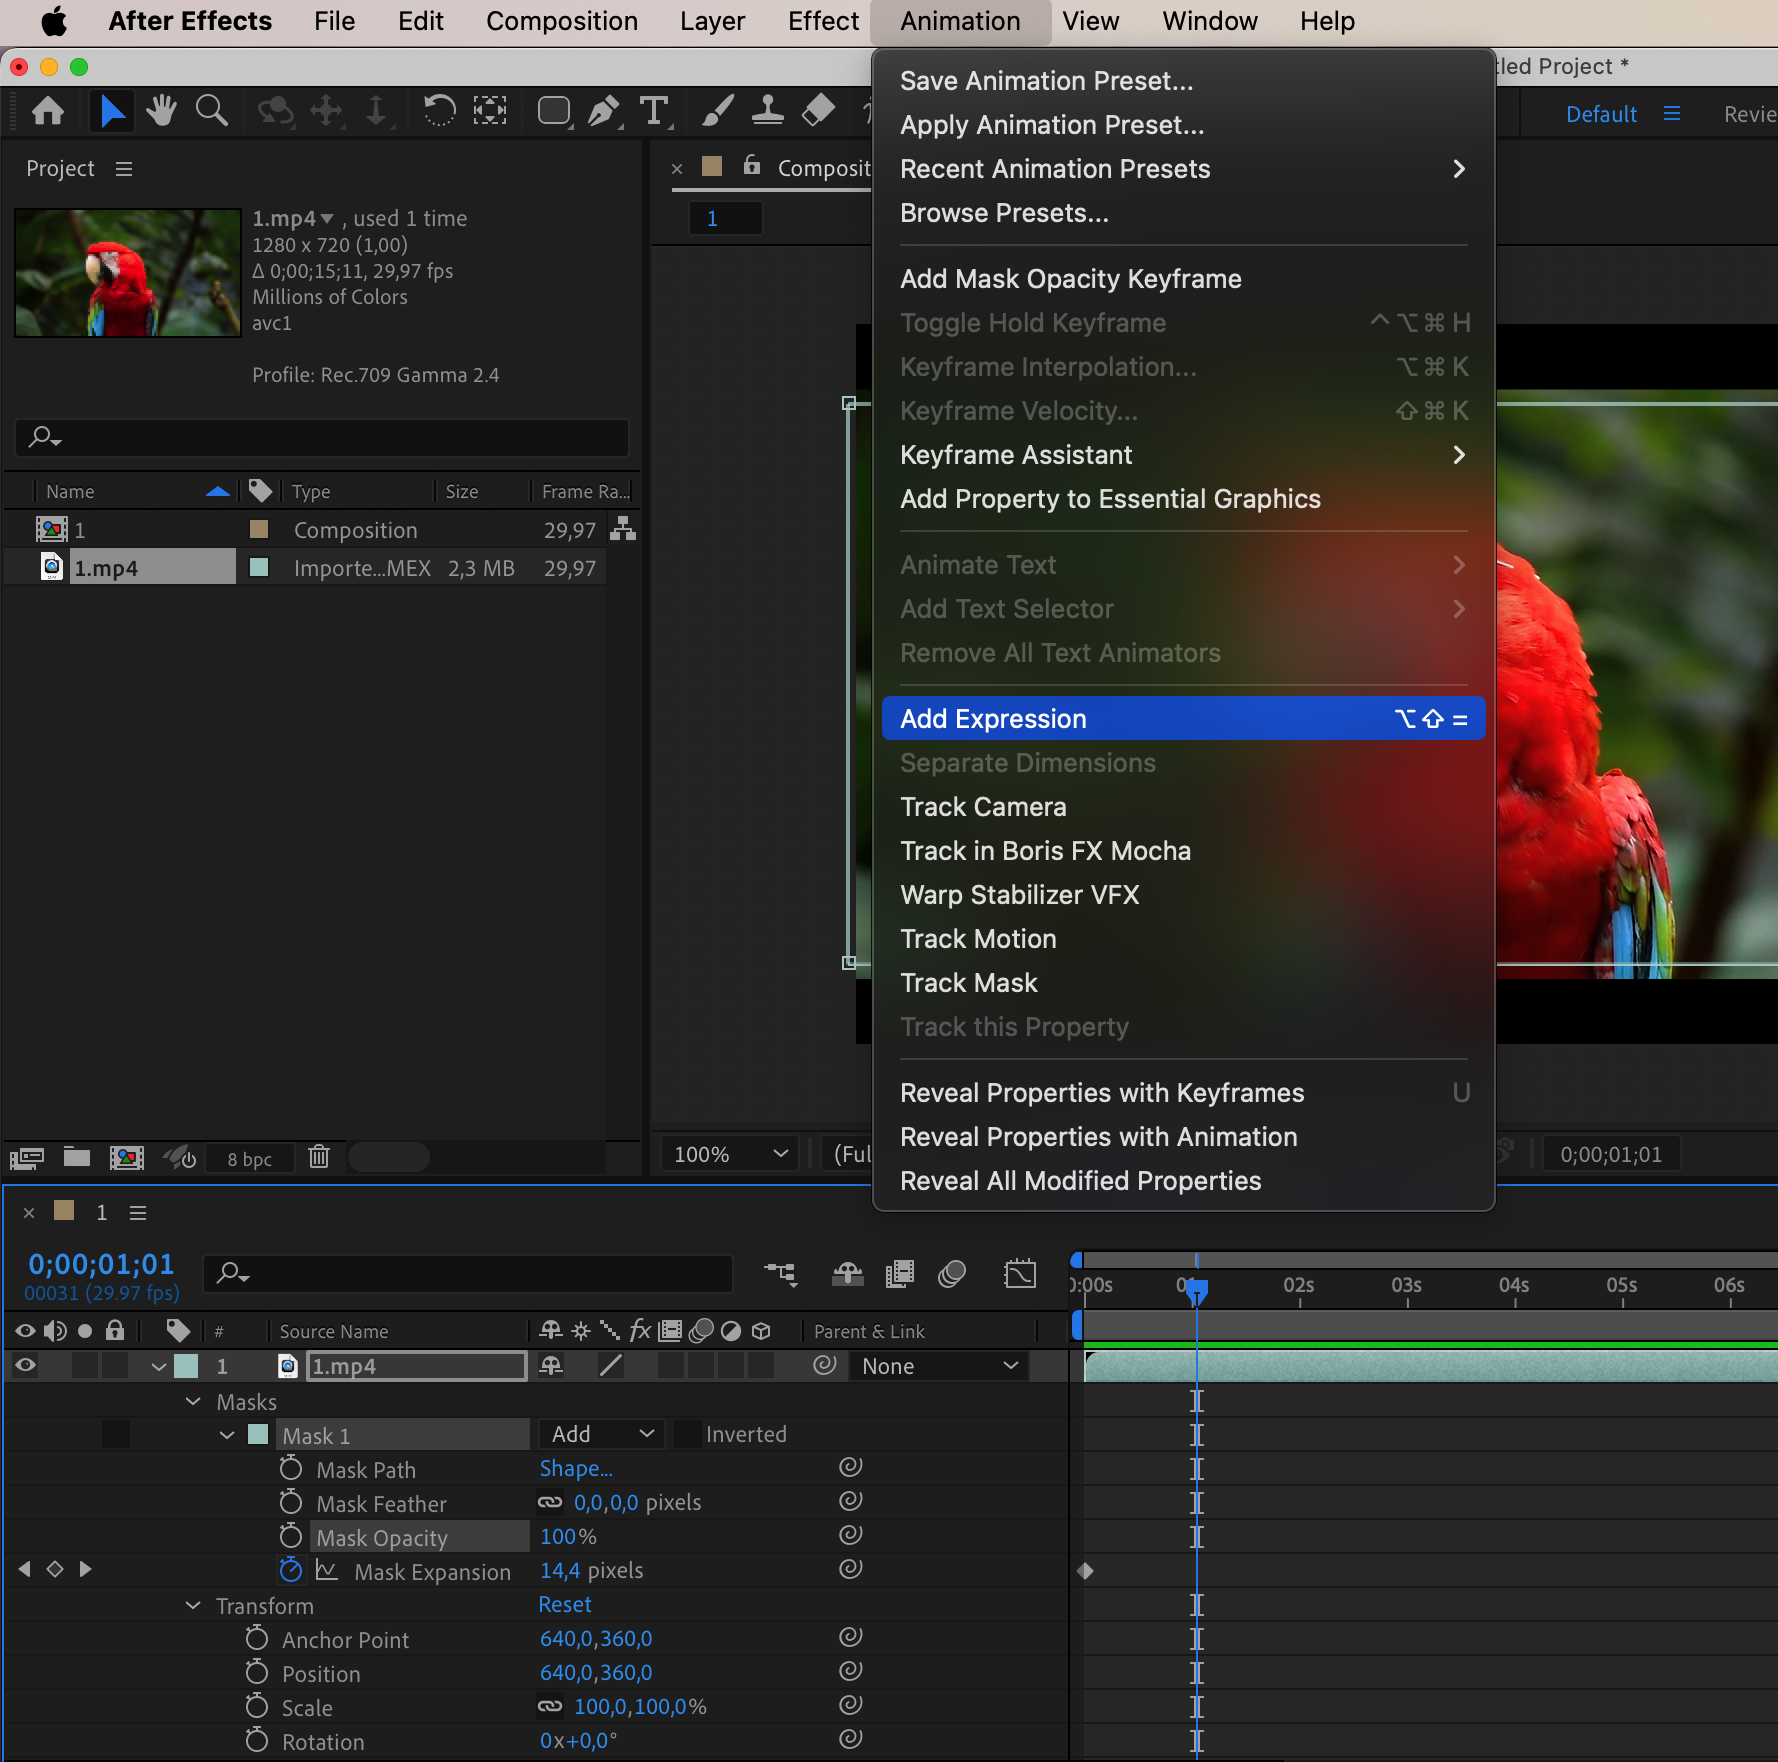
Task: Click the shy layers switch in timeline
Action: click(848, 1273)
